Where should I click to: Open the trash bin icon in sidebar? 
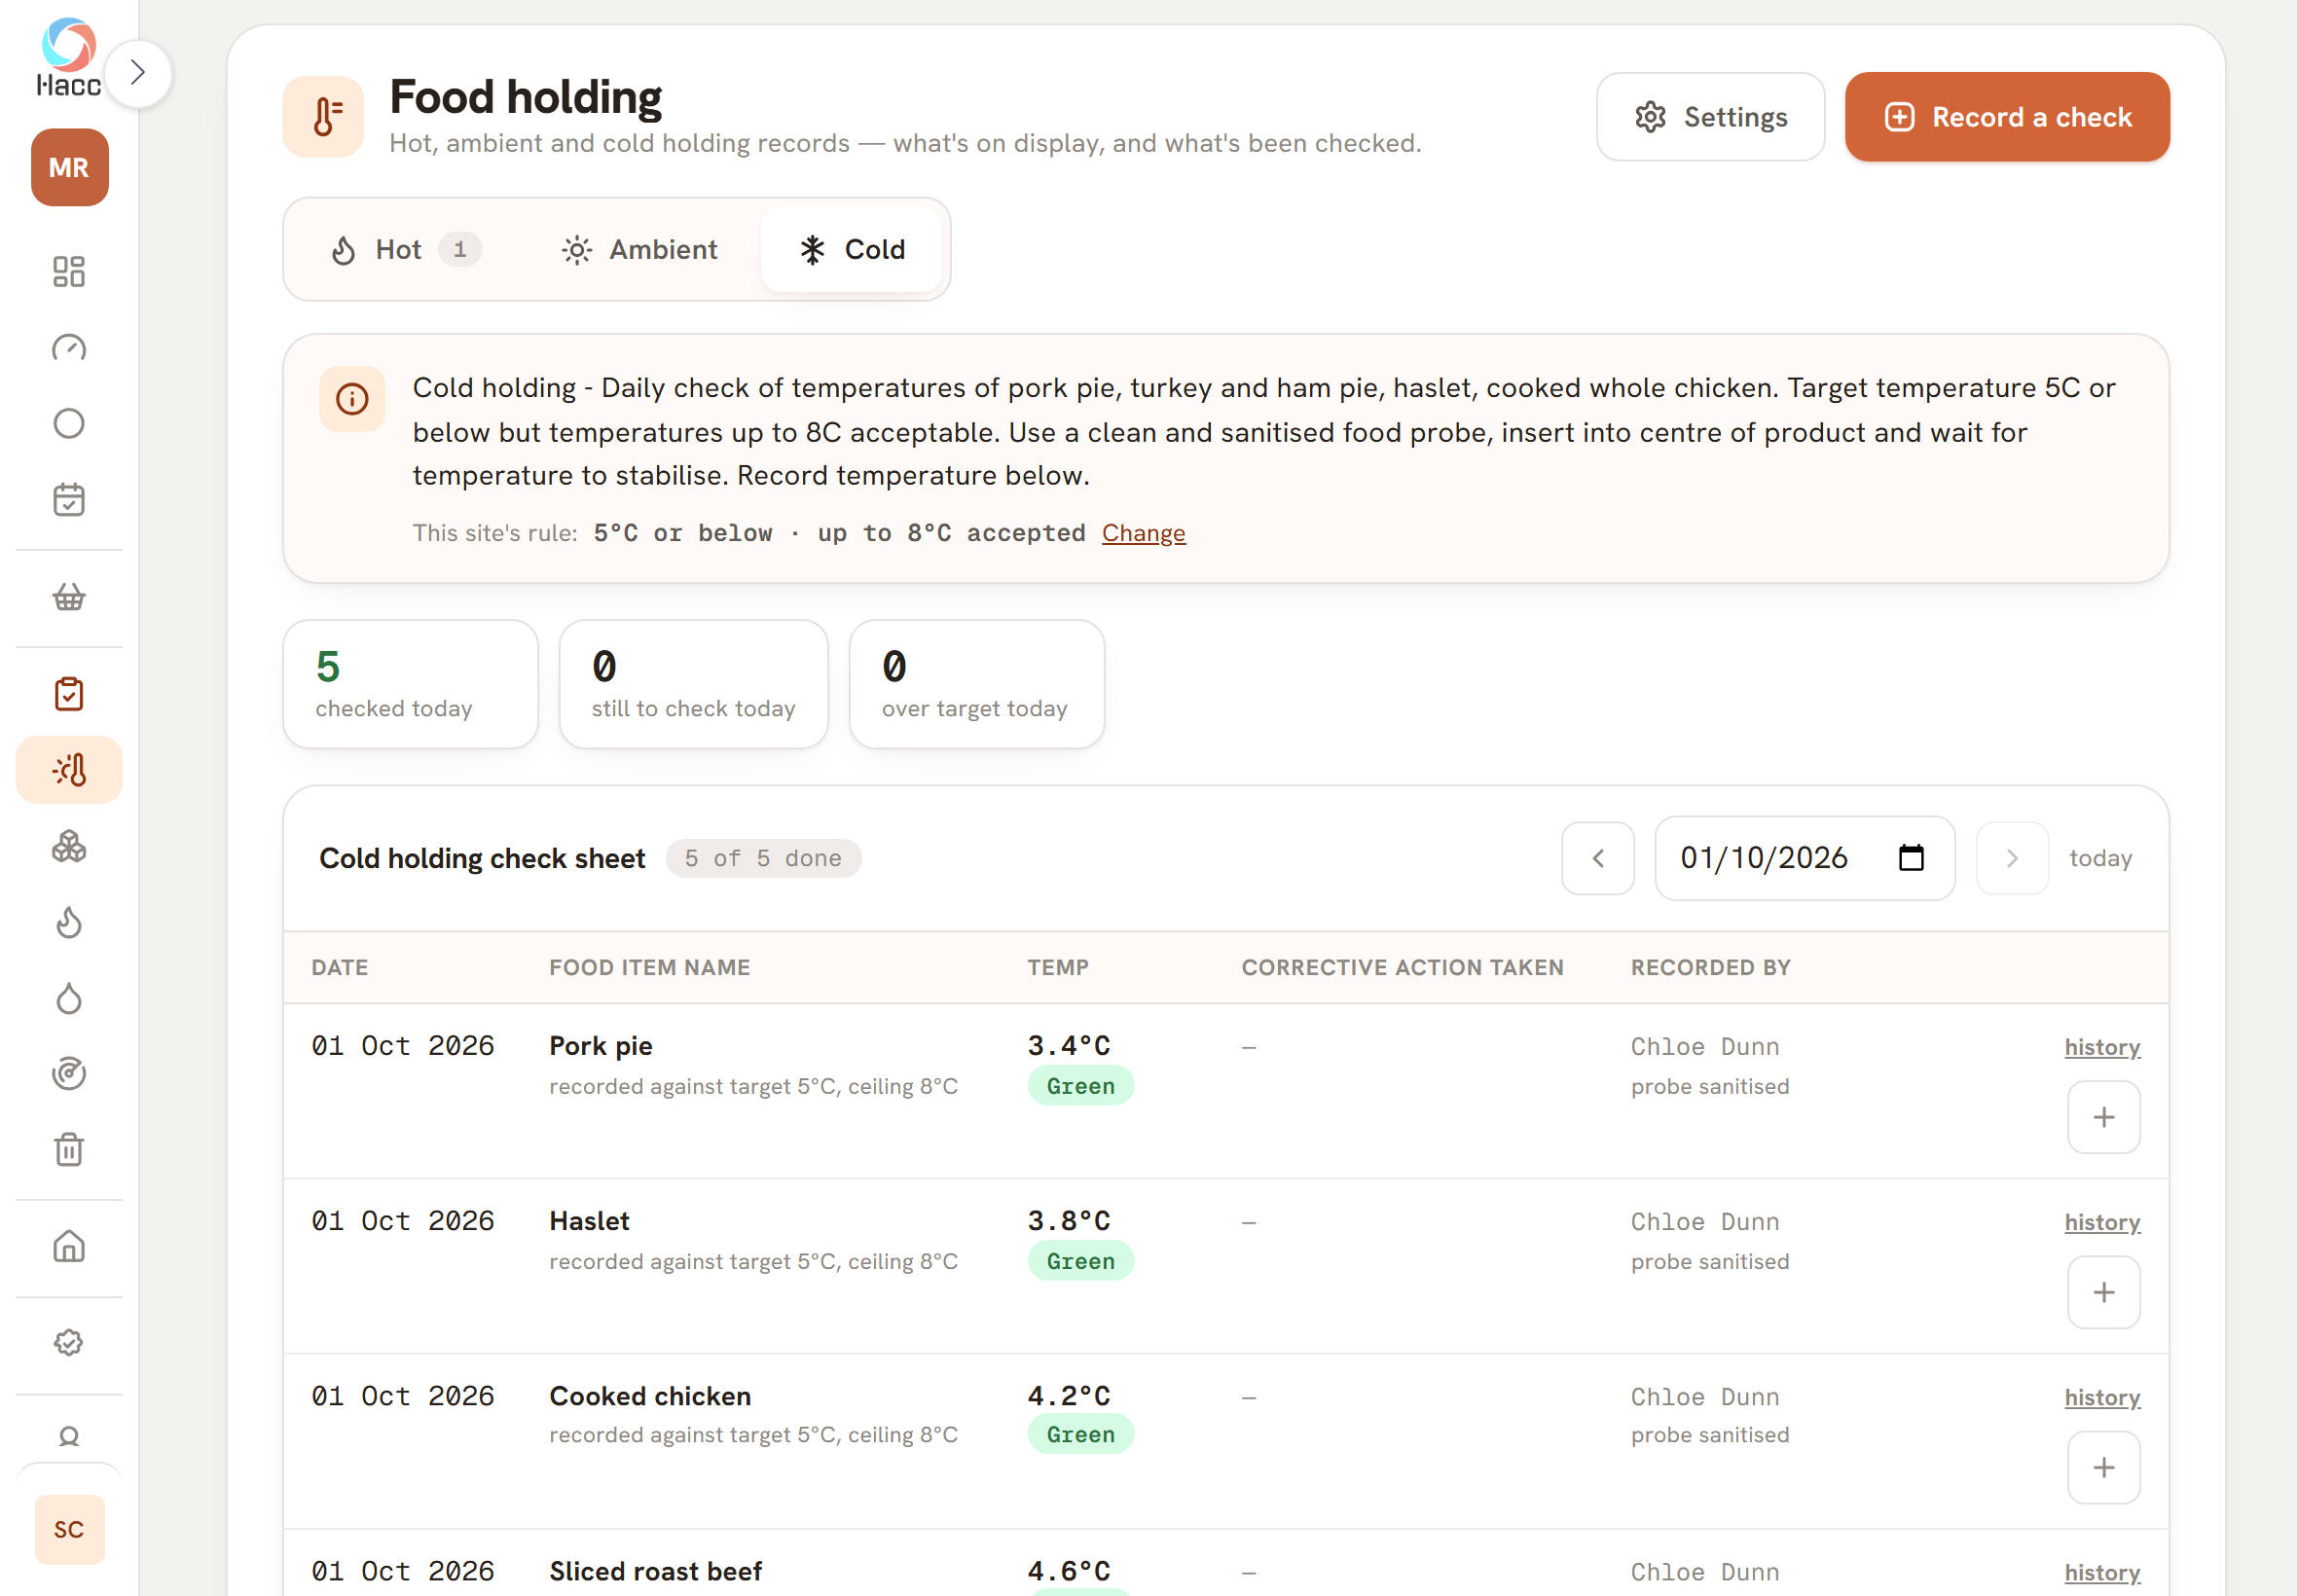[69, 1150]
